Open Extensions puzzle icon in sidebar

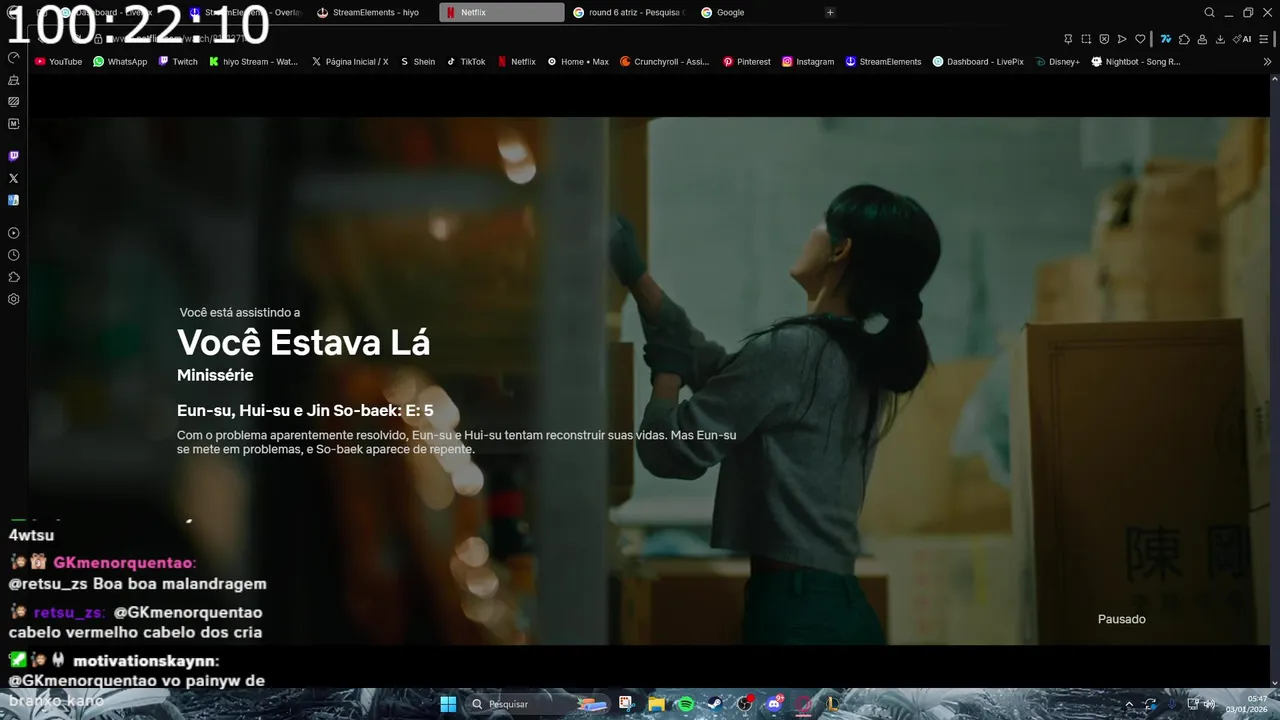(14, 277)
